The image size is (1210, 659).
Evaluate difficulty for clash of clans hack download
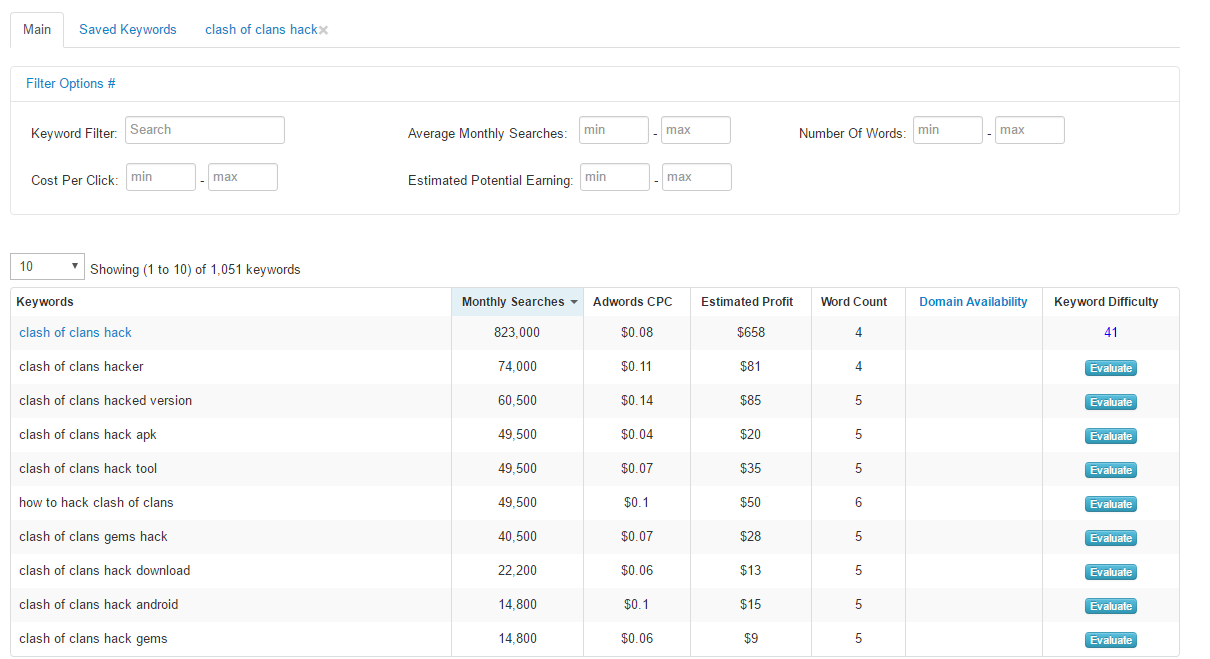[x=1111, y=572]
